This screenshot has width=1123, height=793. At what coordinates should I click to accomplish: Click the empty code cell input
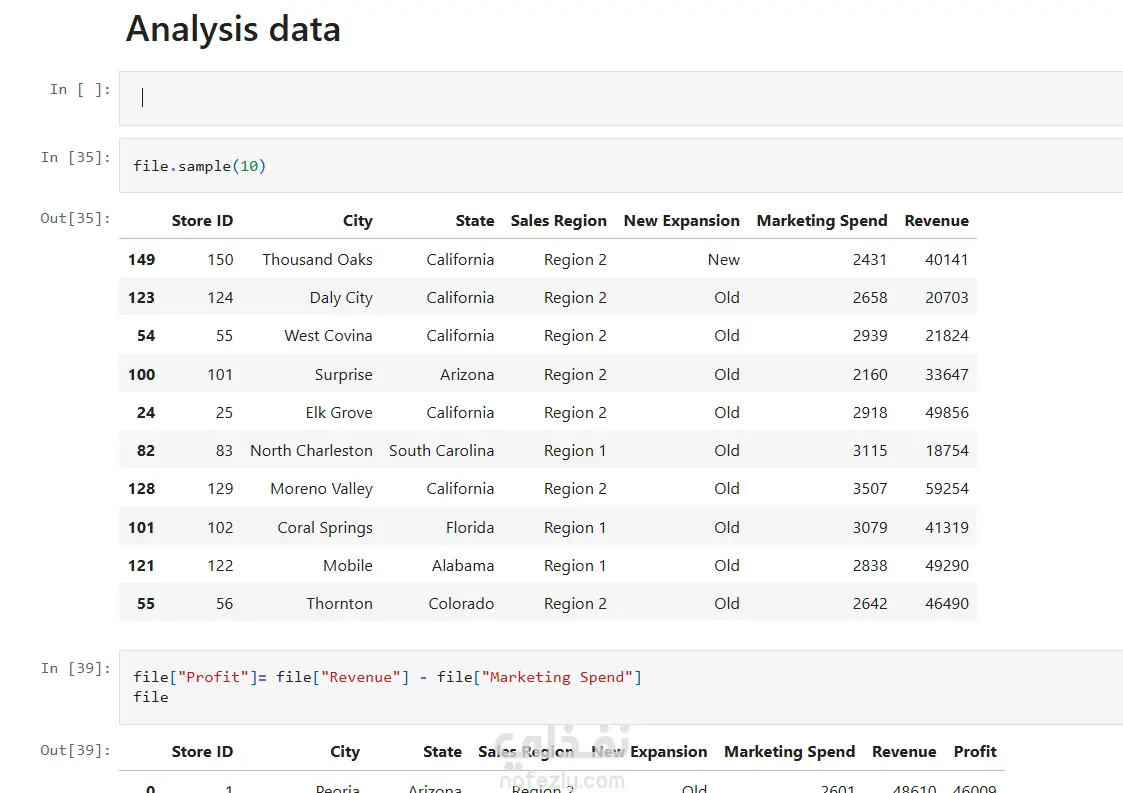[621, 98]
